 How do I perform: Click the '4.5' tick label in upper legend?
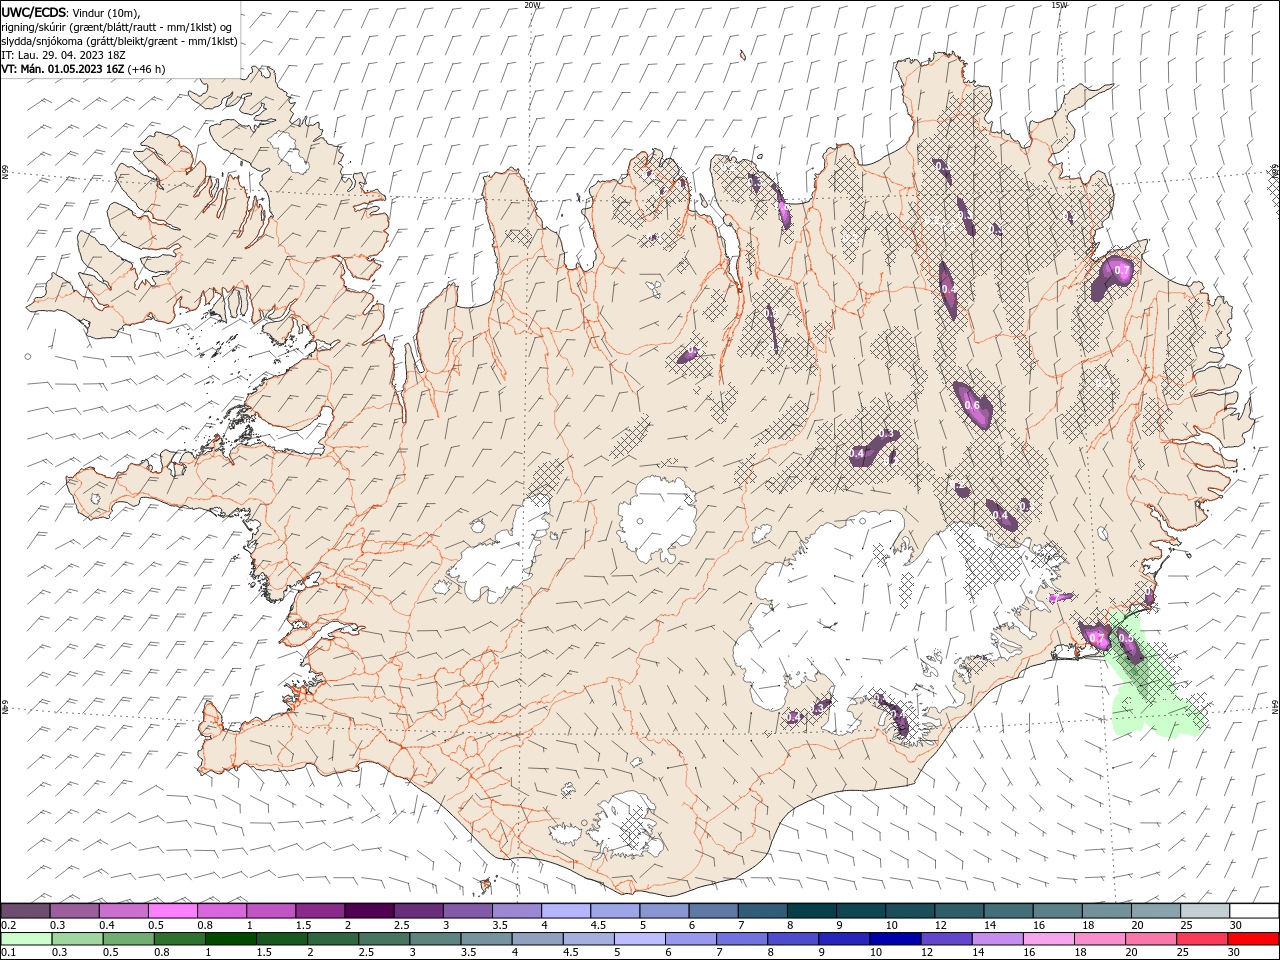coord(598,924)
